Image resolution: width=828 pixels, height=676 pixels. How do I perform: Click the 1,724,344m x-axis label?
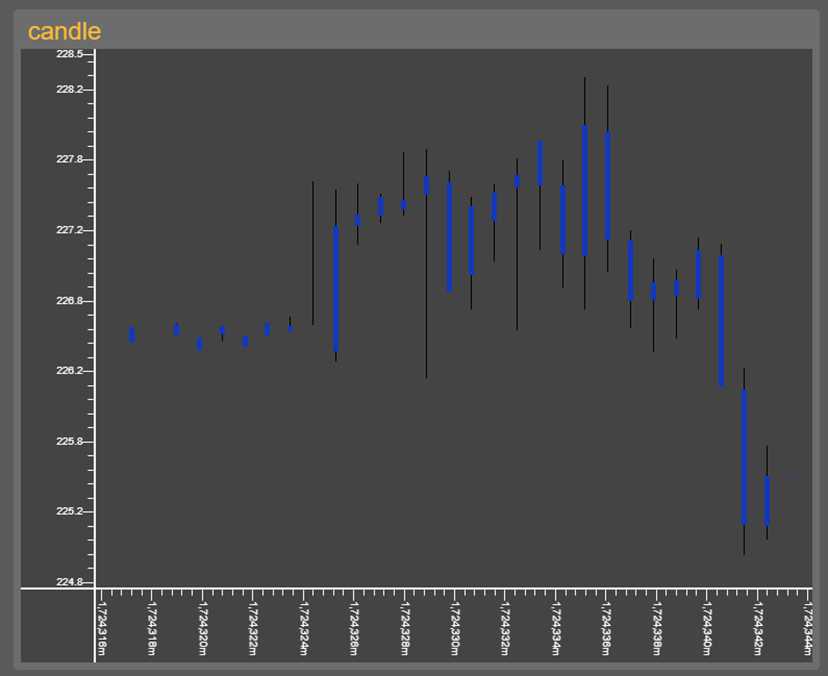point(807,628)
